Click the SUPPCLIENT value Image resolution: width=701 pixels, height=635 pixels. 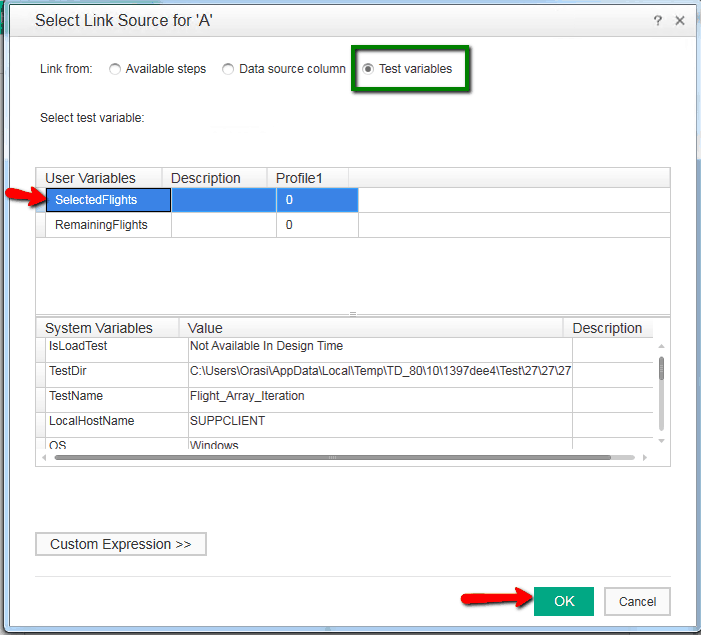point(380,425)
